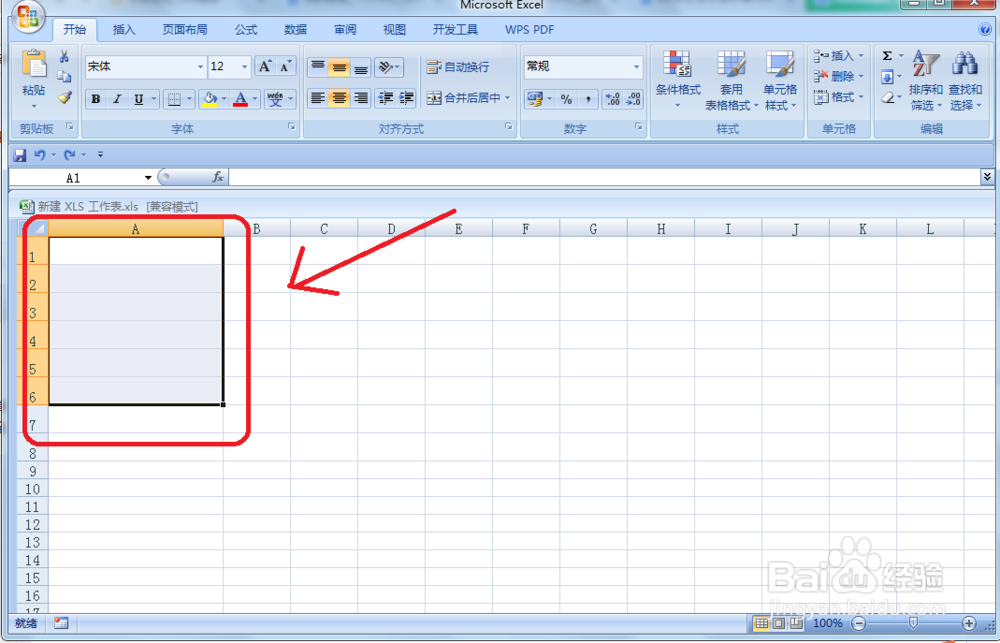Open the 合并后居中 dropdown arrow
Image resolution: width=1000 pixels, height=643 pixels.
[x=508, y=98]
